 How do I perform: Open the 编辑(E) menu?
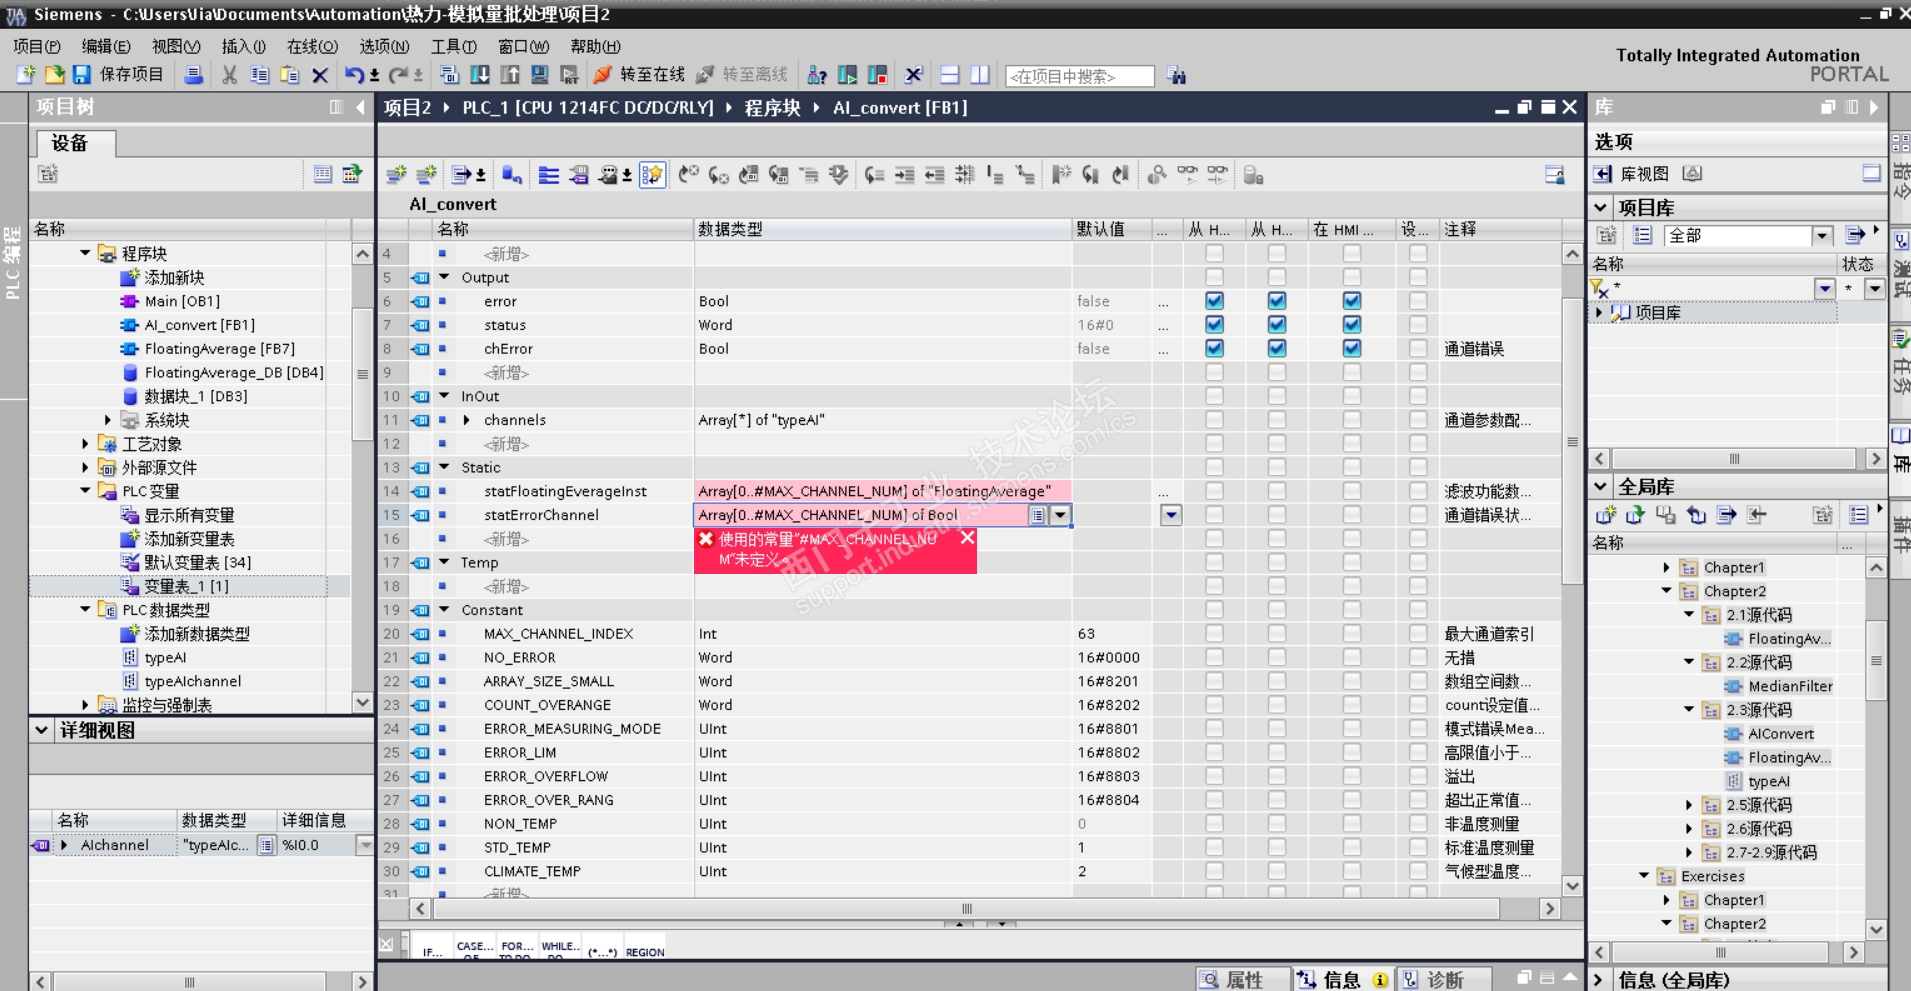point(106,46)
